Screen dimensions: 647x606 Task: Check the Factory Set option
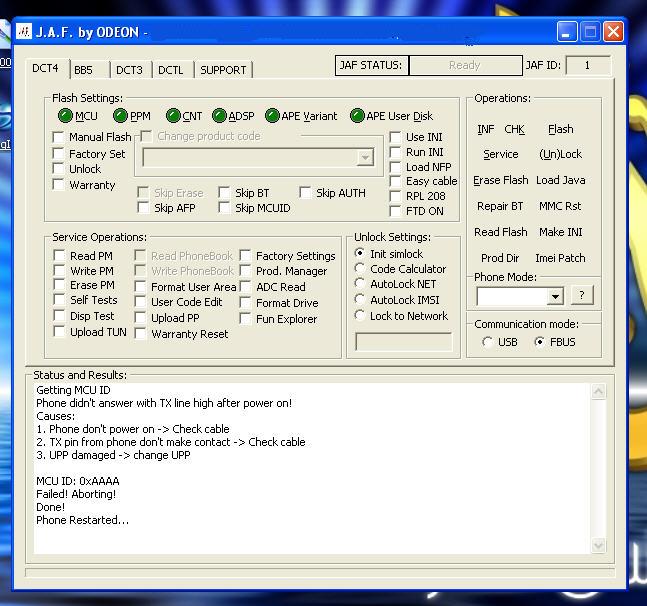pos(58,153)
